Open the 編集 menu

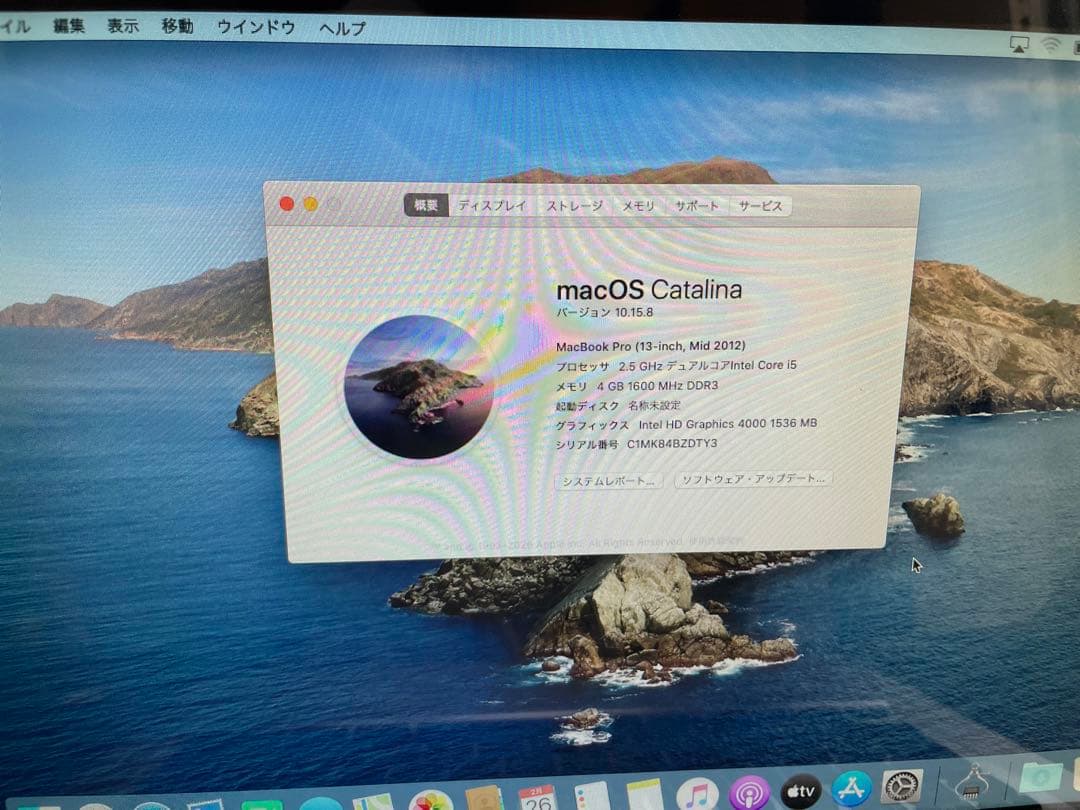(68, 25)
